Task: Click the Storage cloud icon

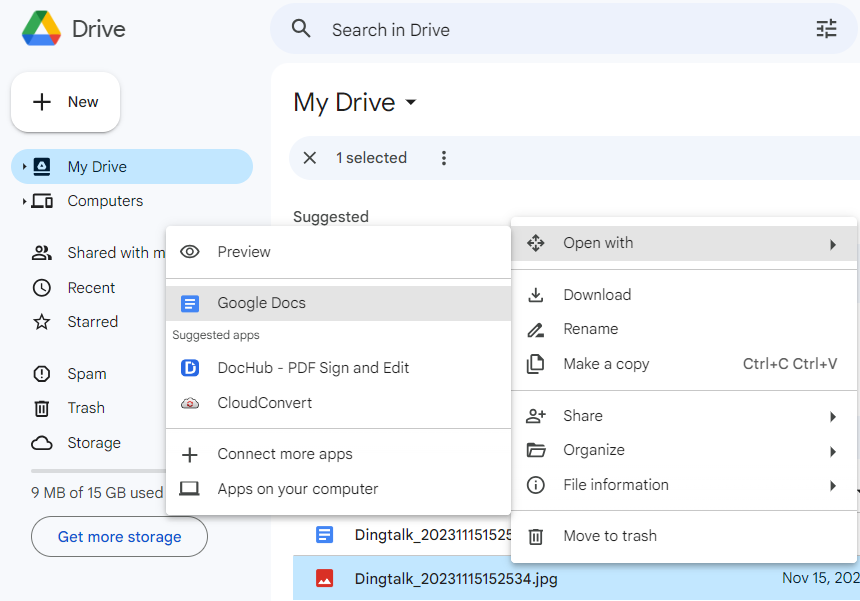Action: coord(42,443)
